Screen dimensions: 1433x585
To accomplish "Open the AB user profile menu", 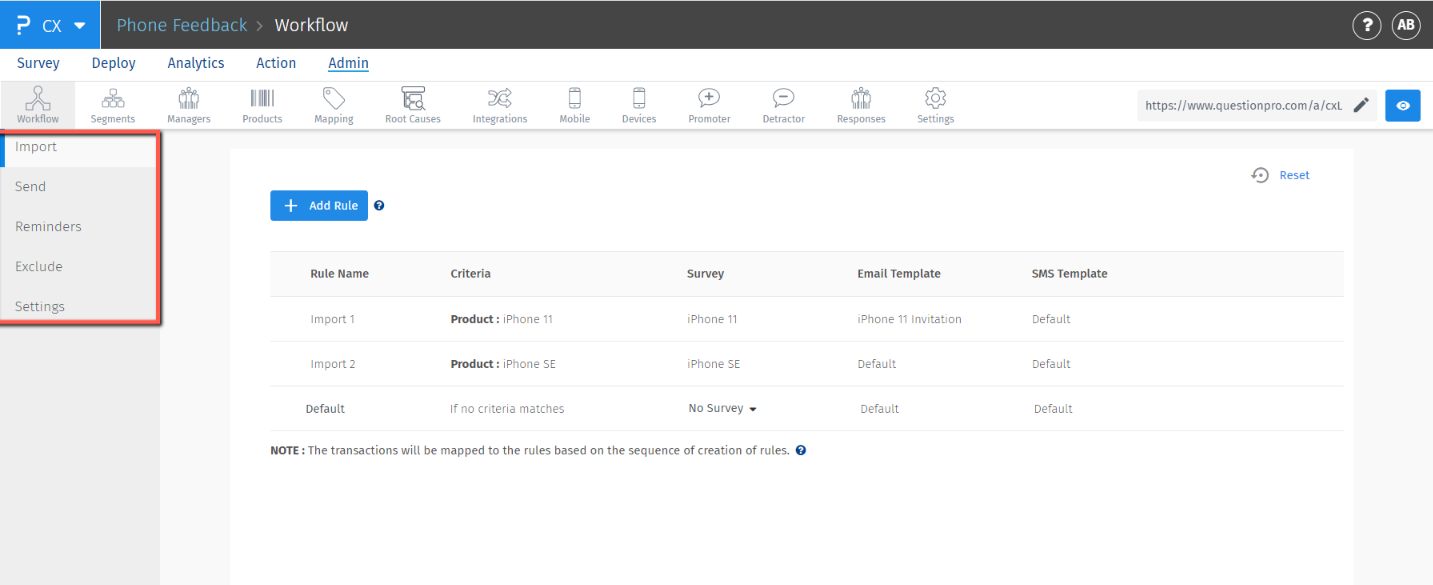I will coord(1406,25).
